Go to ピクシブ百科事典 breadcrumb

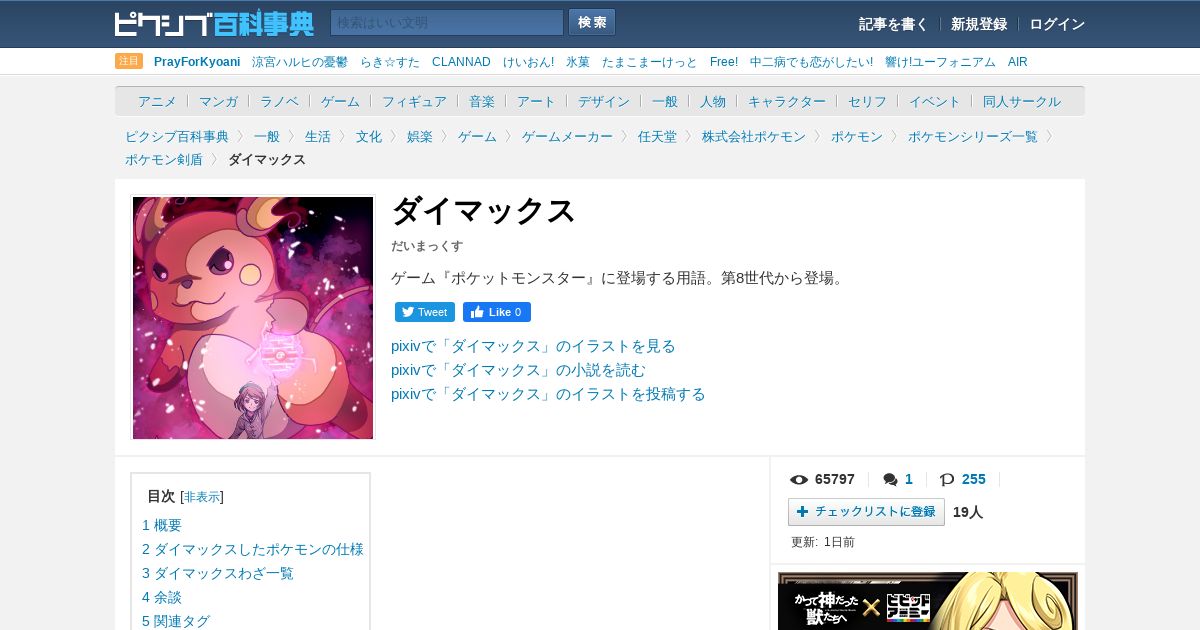click(x=177, y=136)
